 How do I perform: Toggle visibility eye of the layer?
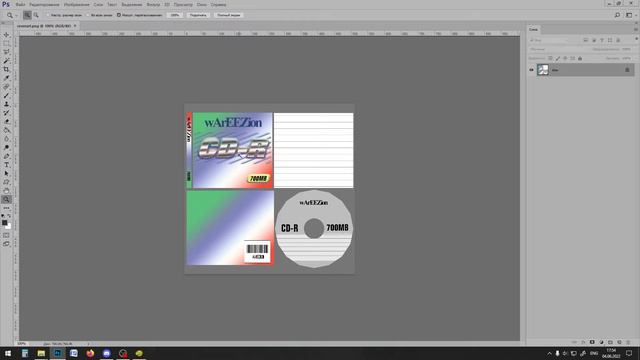(531, 70)
